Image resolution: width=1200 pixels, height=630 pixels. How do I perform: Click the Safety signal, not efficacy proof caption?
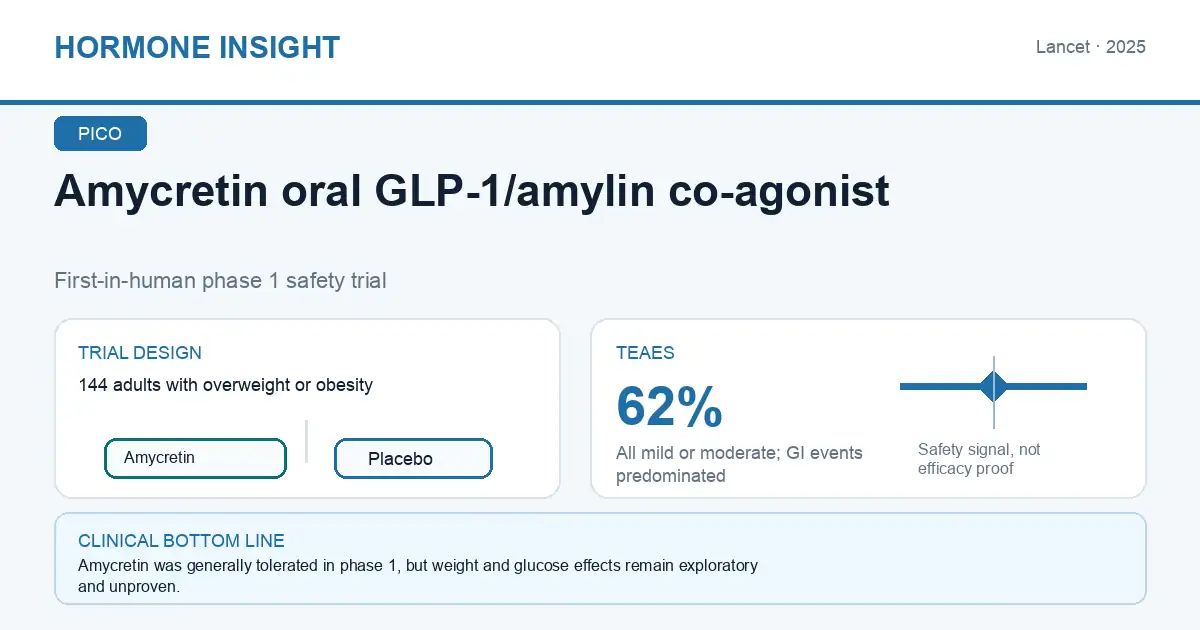979,459
